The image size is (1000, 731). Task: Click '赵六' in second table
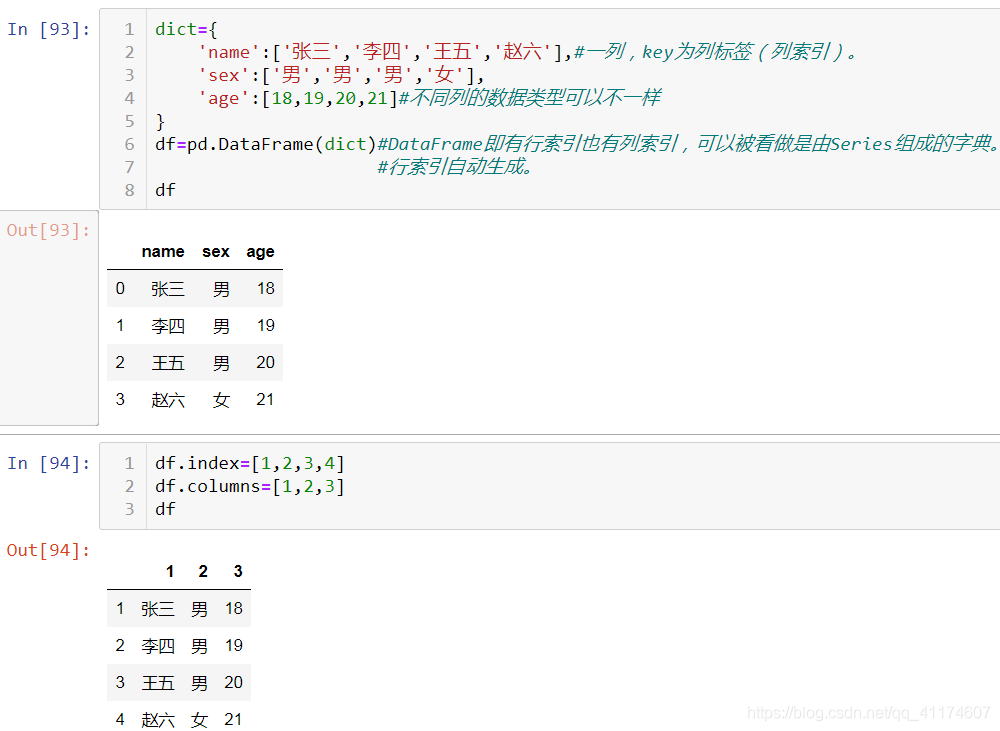158,720
